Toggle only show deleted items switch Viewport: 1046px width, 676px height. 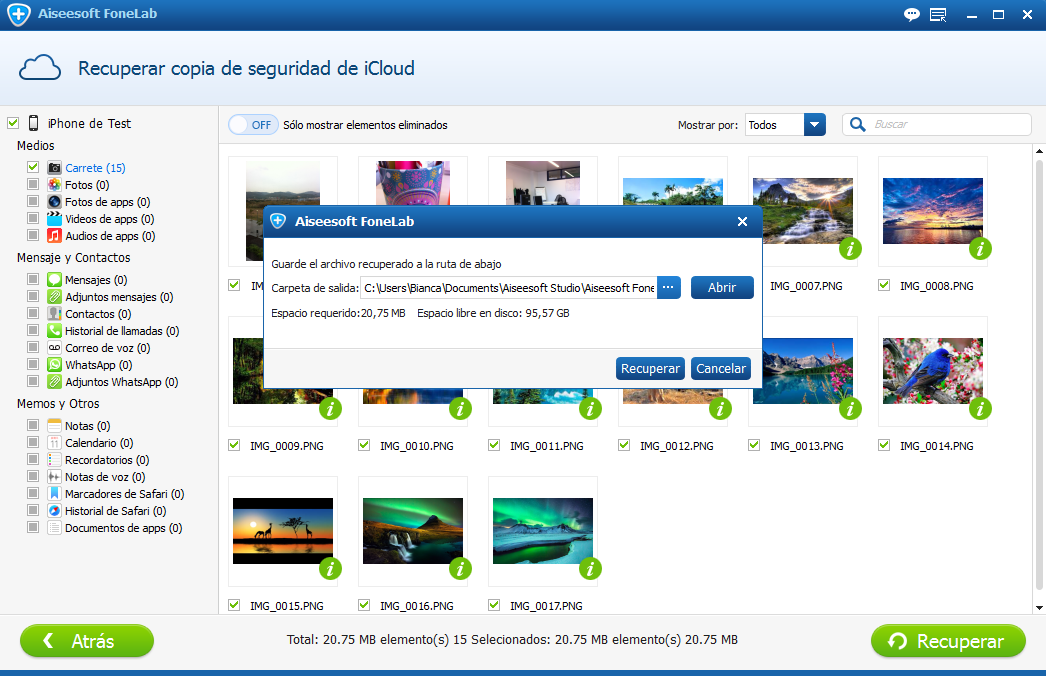click(x=253, y=125)
